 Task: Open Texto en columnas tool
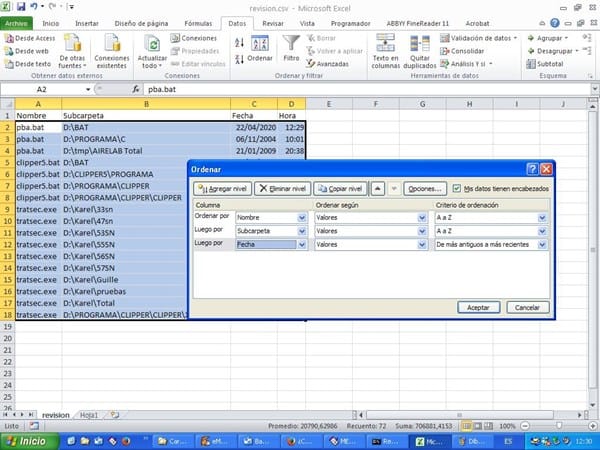point(387,50)
